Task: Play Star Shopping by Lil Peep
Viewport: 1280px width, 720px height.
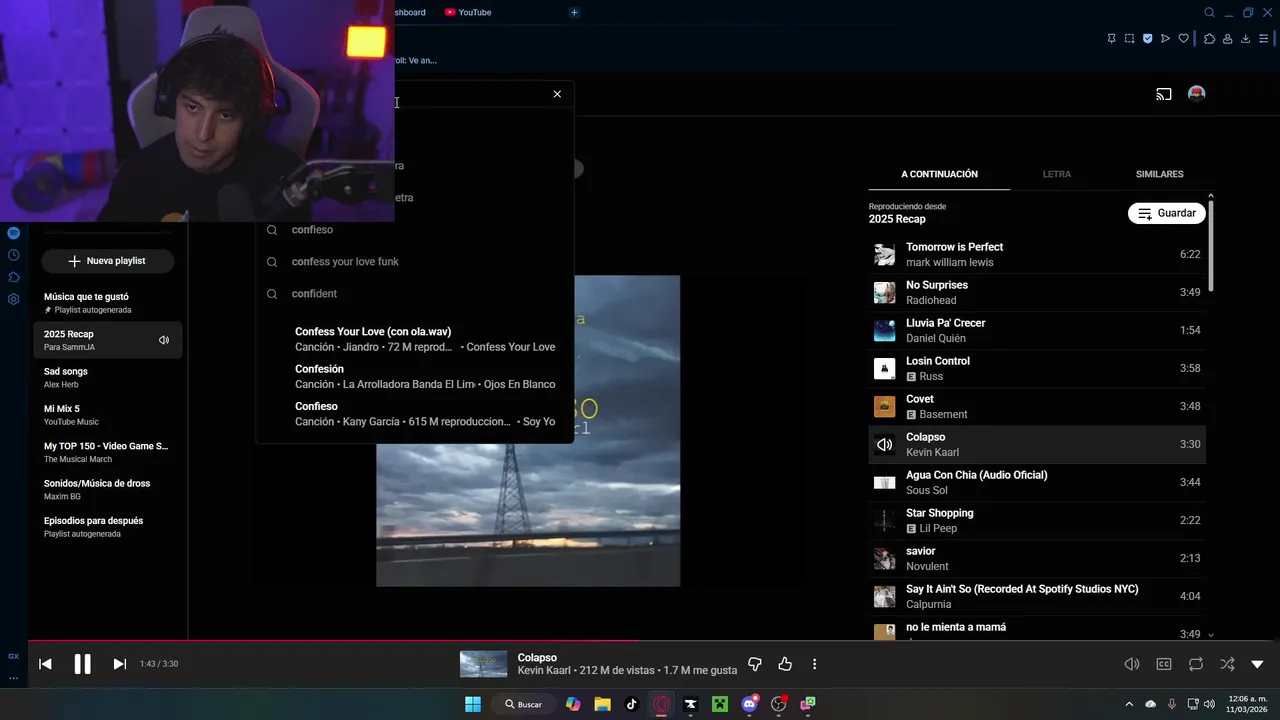Action: click(1037, 520)
